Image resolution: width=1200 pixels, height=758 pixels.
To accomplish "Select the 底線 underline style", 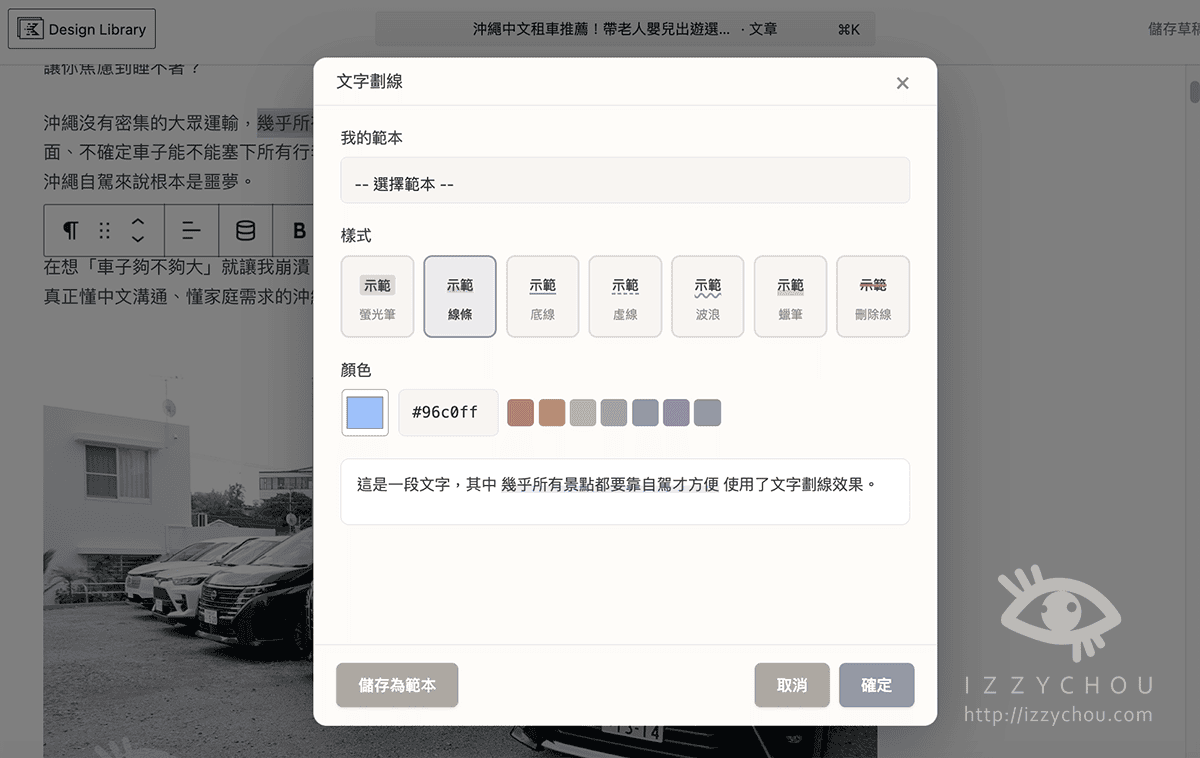I will tap(542, 297).
